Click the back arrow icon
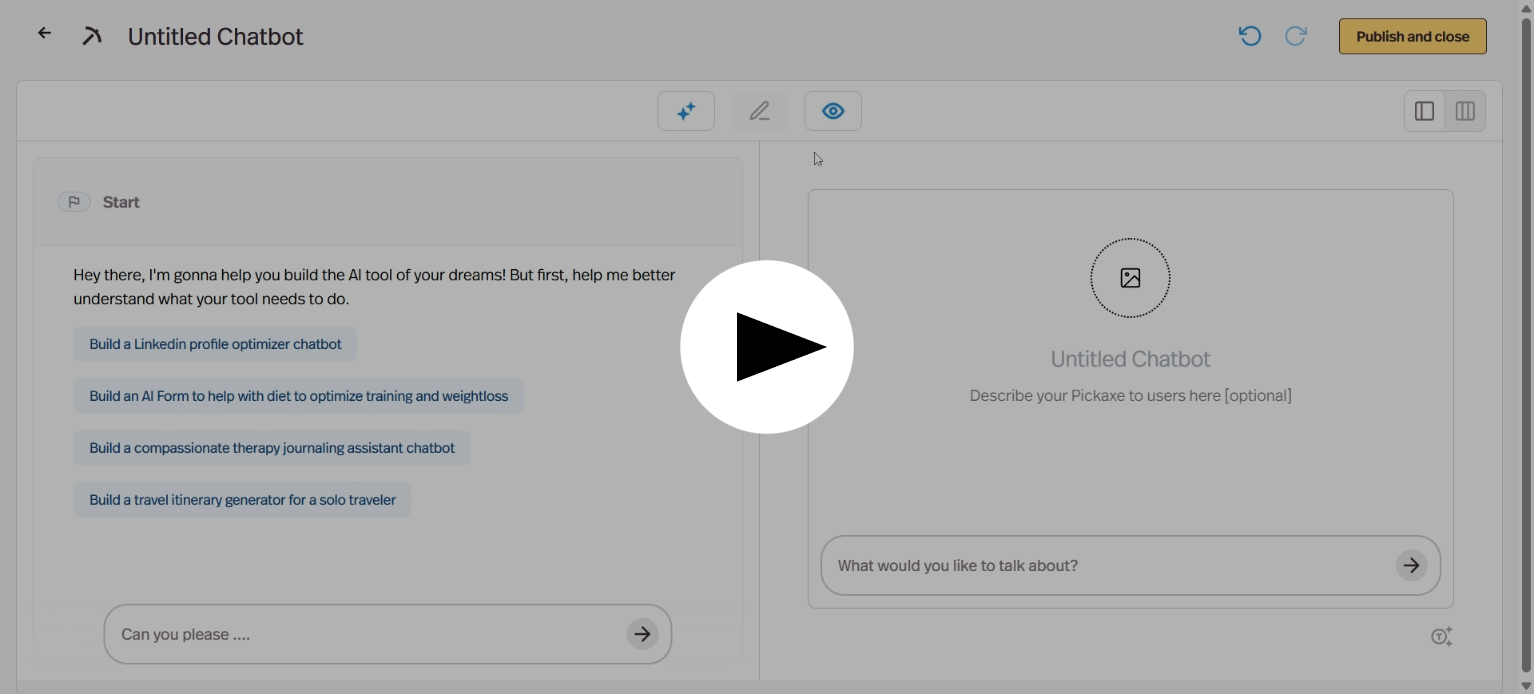 coord(44,34)
